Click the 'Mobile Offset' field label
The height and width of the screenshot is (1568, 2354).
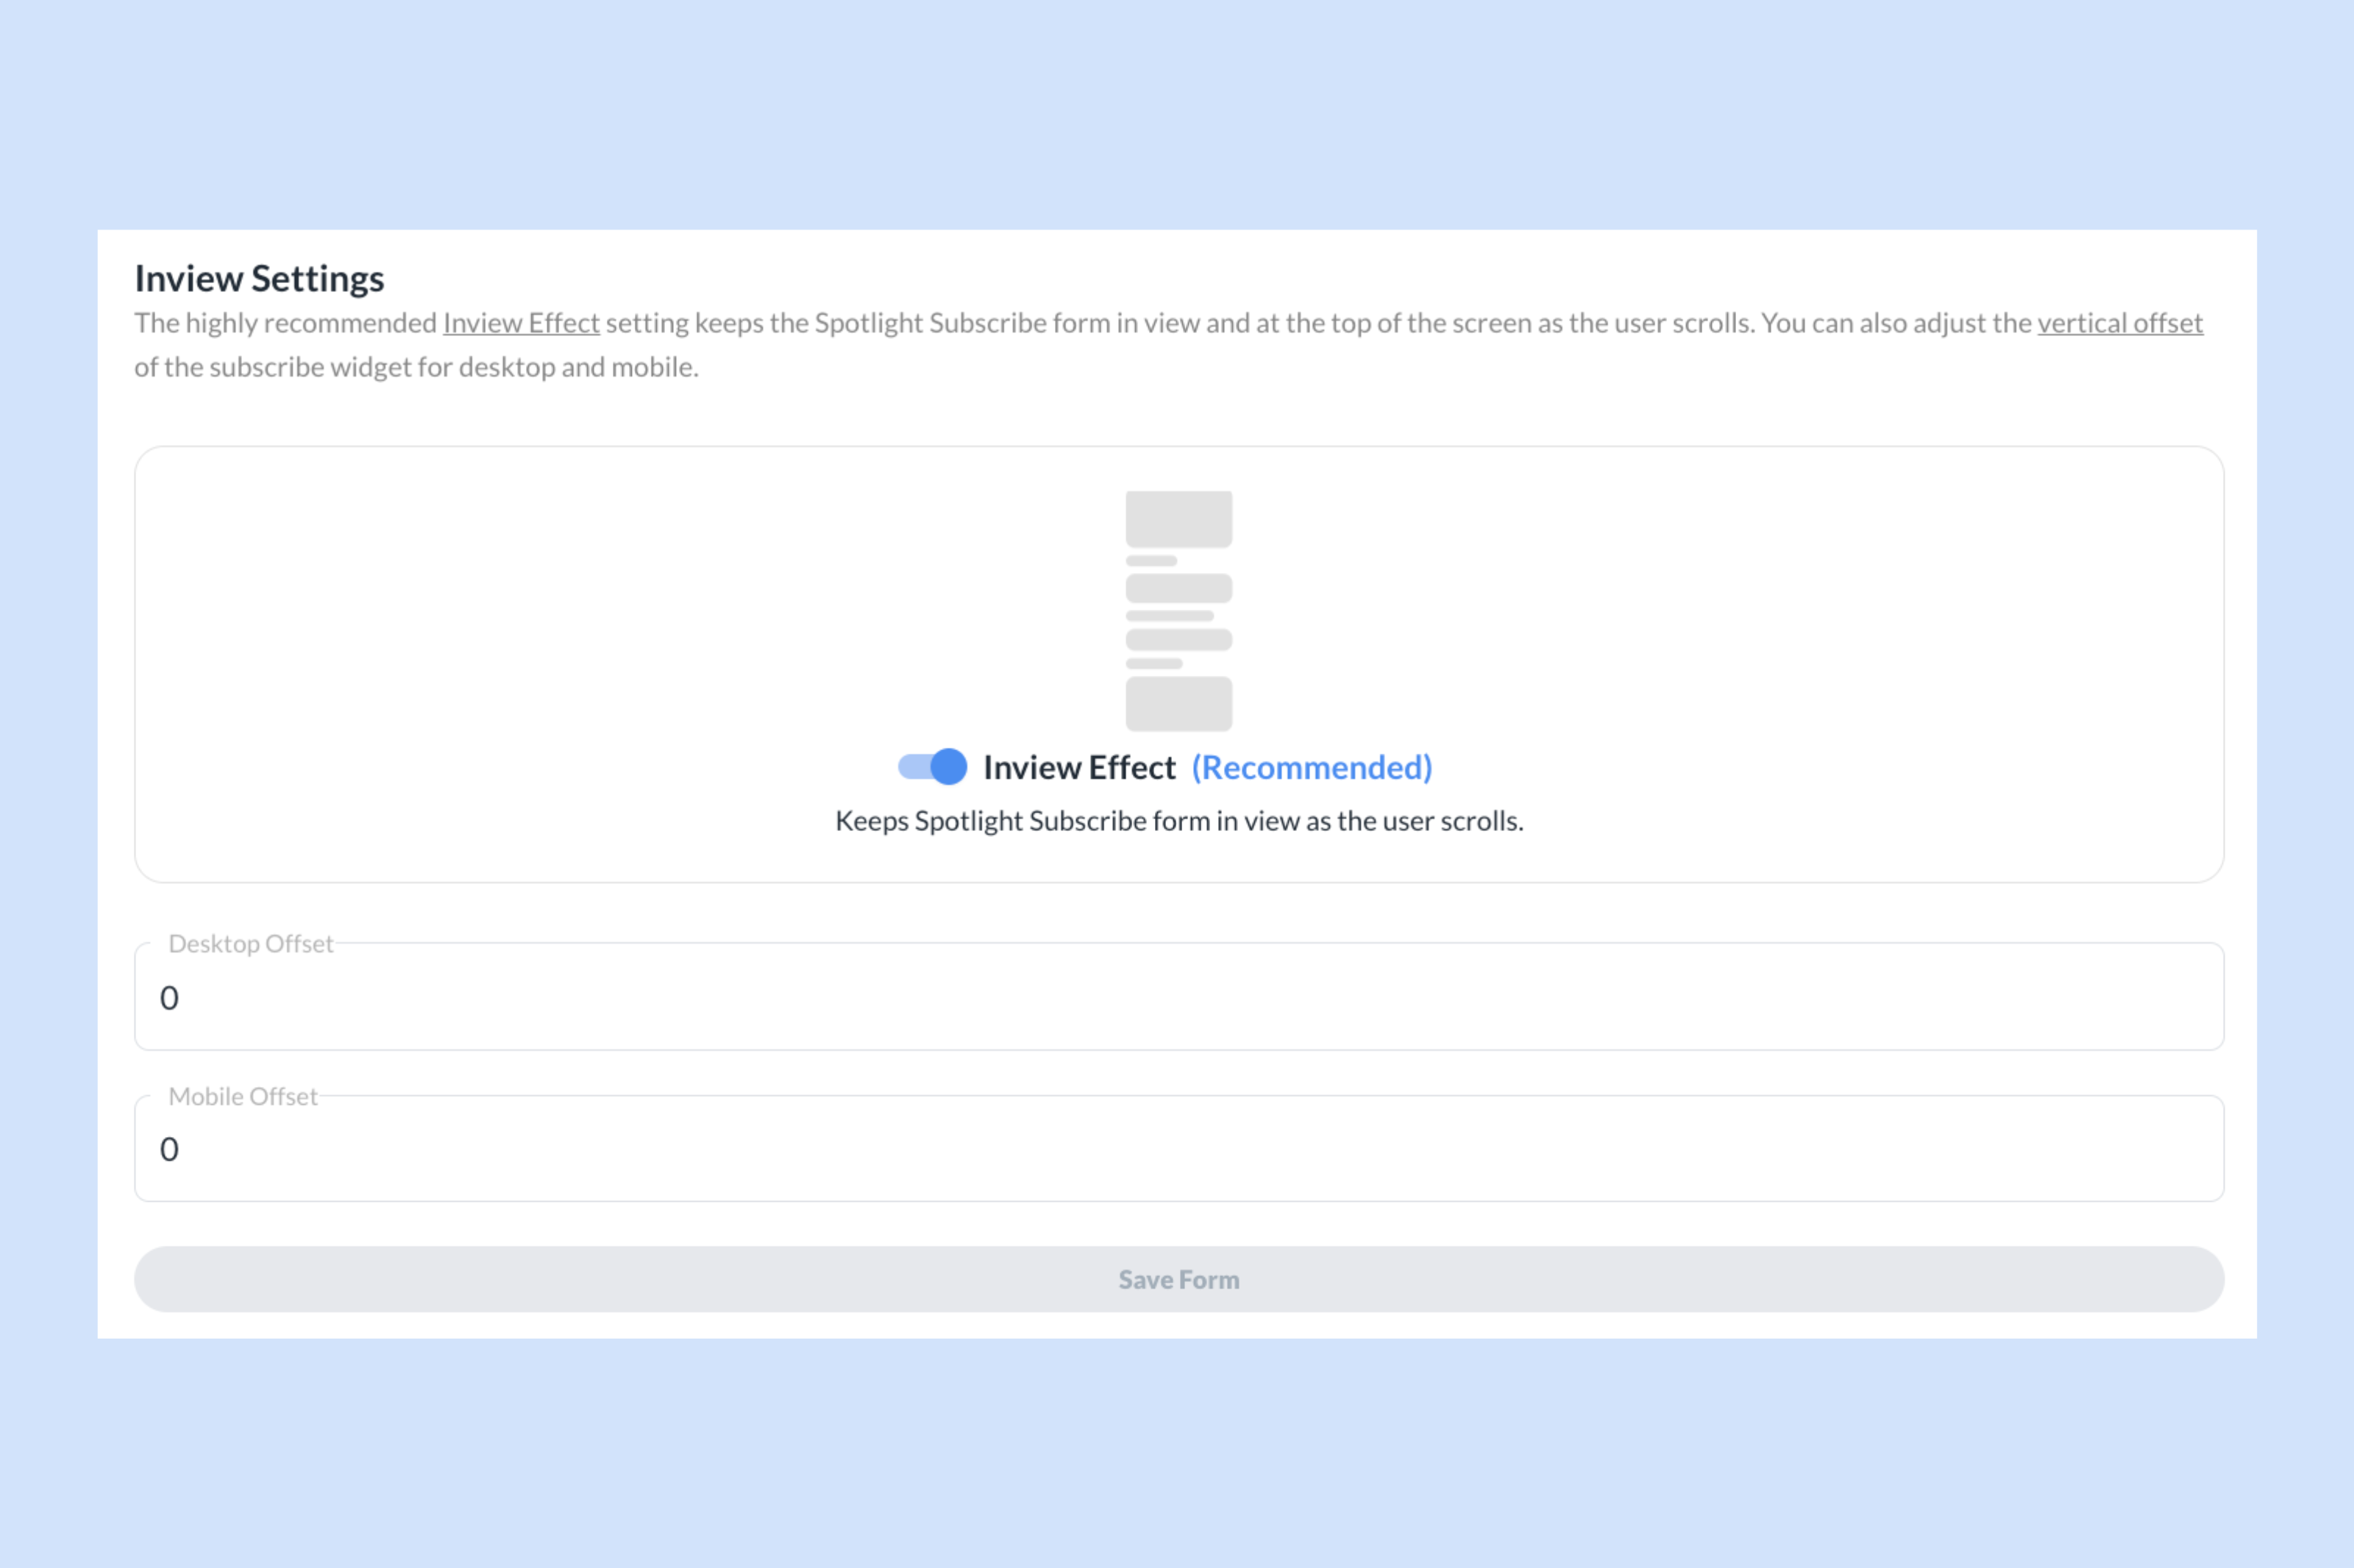coord(242,1096)
